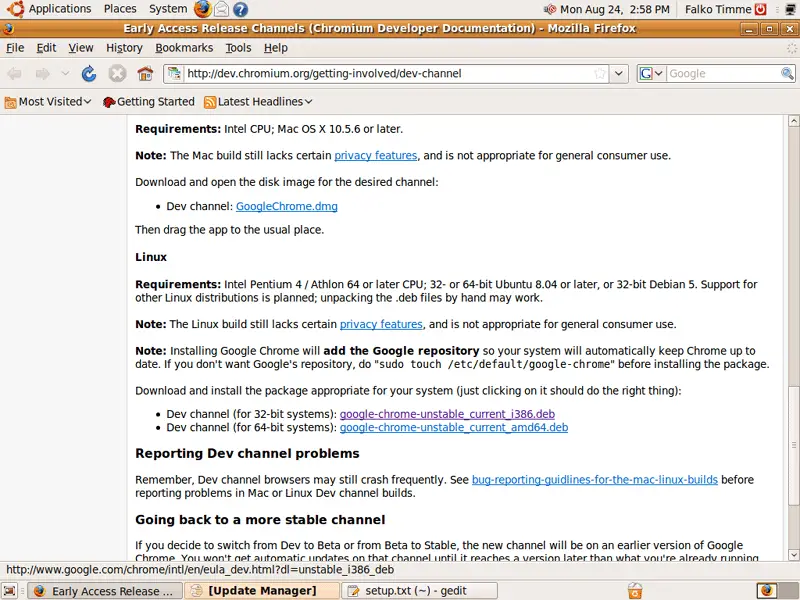Switch to the setup.txt gedit taskbar window

419,591
